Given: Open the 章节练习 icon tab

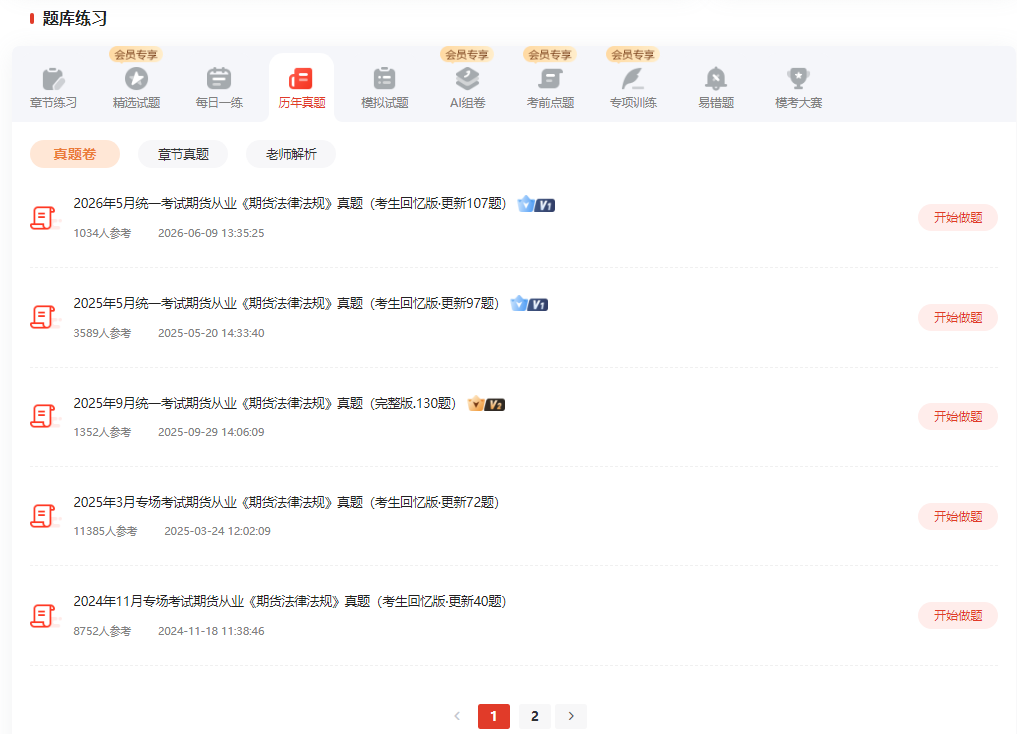Looking at the screenshot, I should coord(53,79).
